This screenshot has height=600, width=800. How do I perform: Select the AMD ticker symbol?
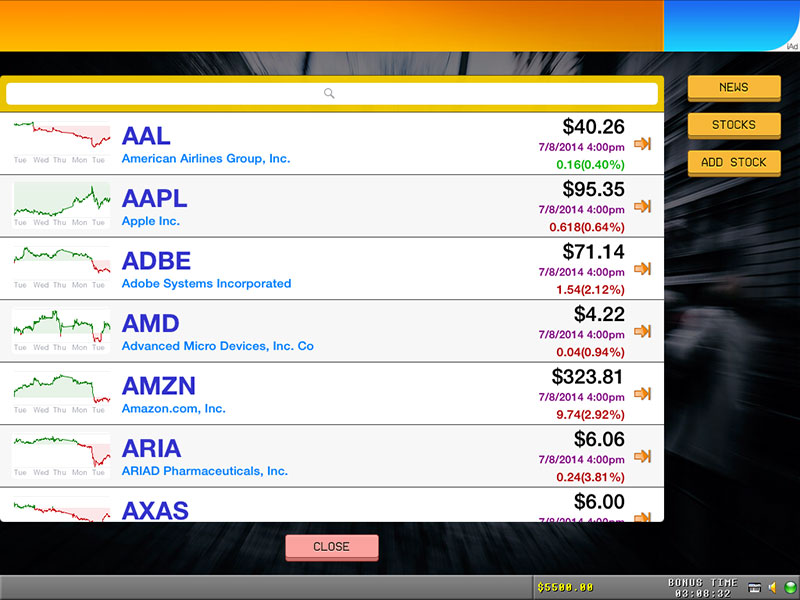[151, 323]
